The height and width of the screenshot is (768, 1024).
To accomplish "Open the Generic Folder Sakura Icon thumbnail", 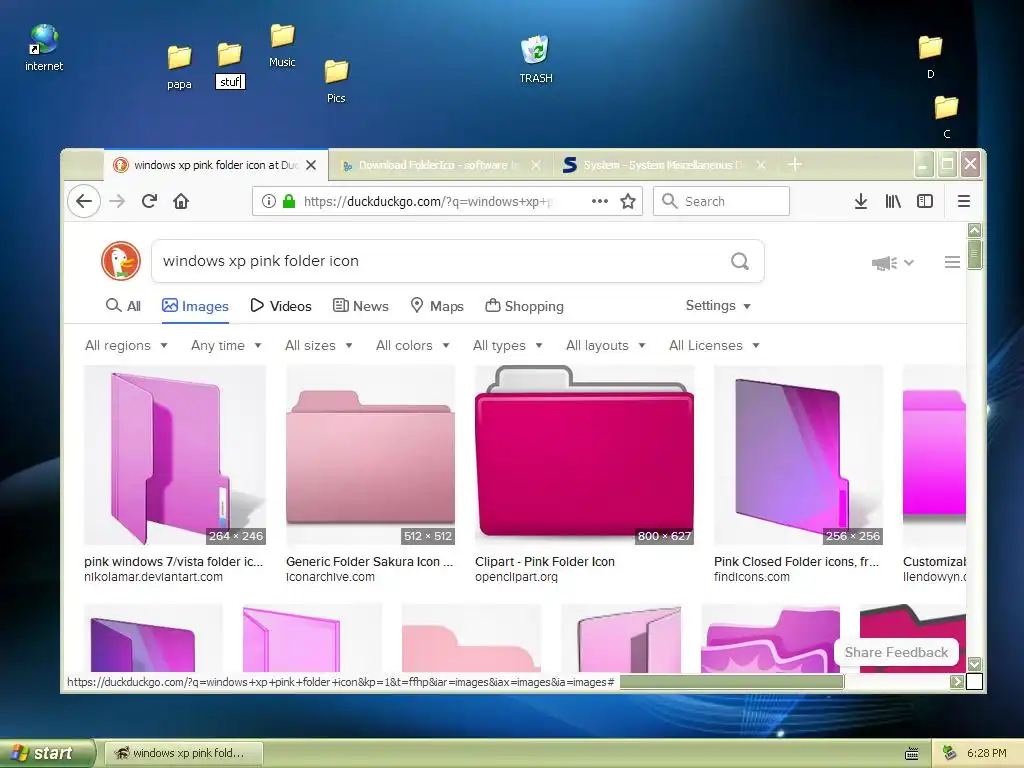I will [370, 455].
